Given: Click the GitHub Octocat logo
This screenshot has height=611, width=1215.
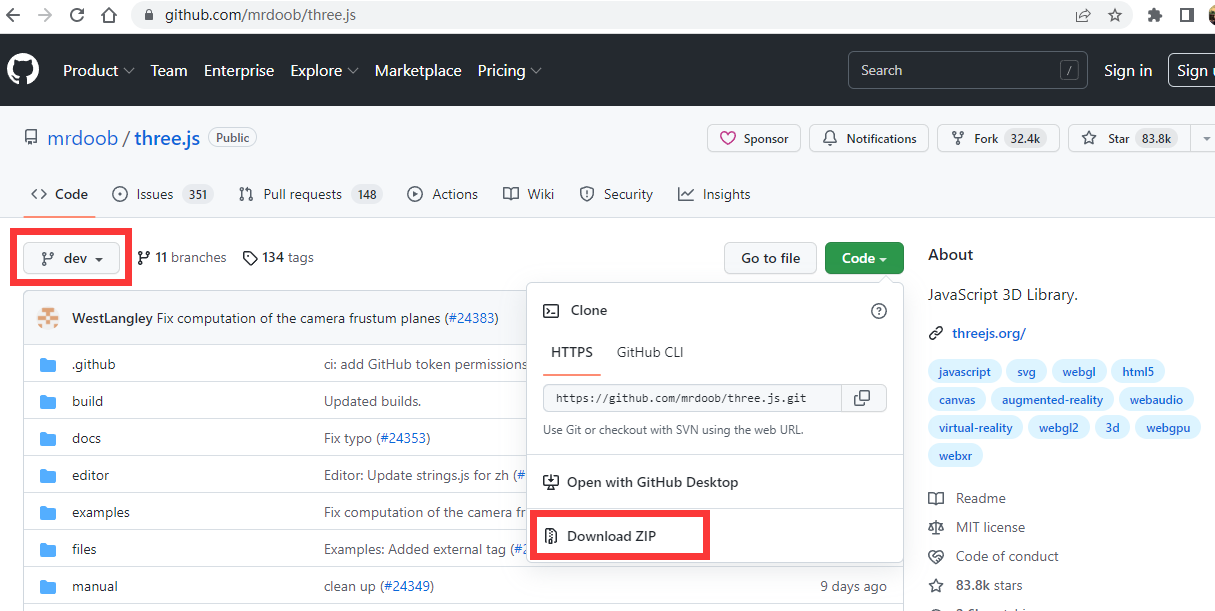Looking at the screenshot, I should click(23, 70).
